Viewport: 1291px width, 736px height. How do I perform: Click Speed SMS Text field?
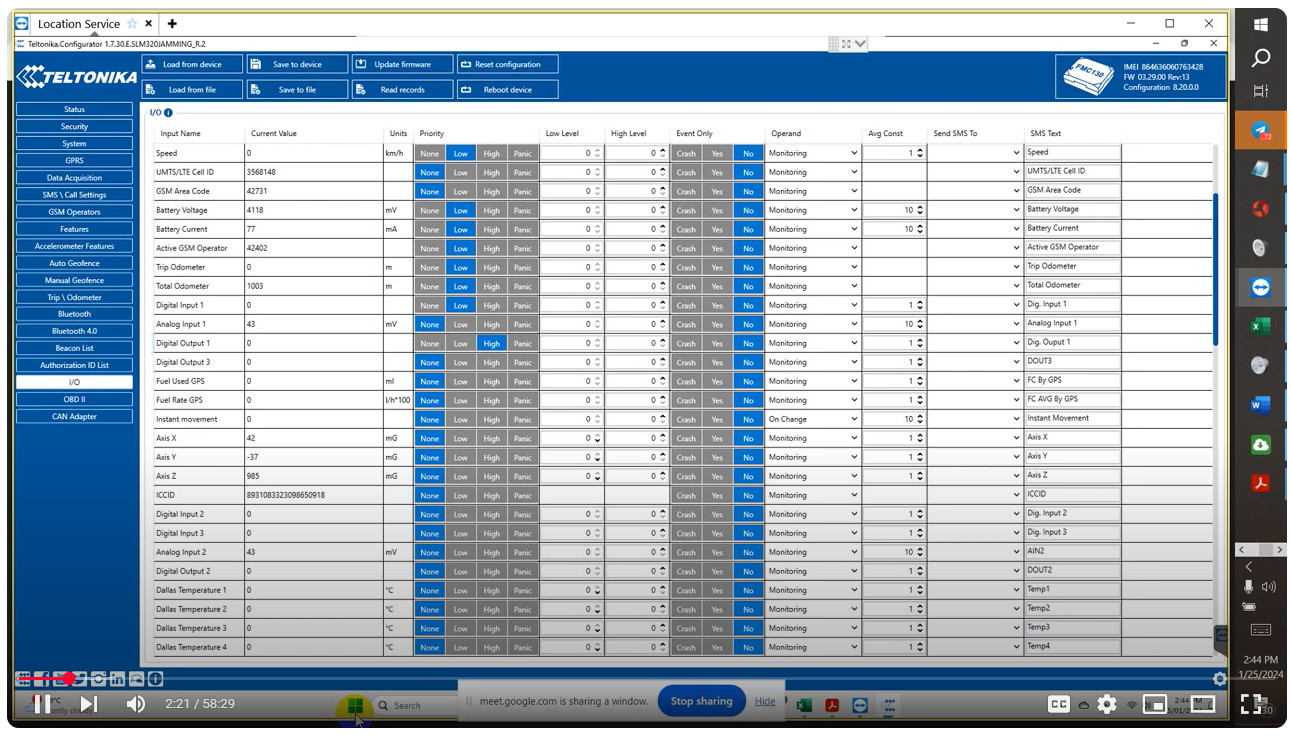click(1073, 152)
